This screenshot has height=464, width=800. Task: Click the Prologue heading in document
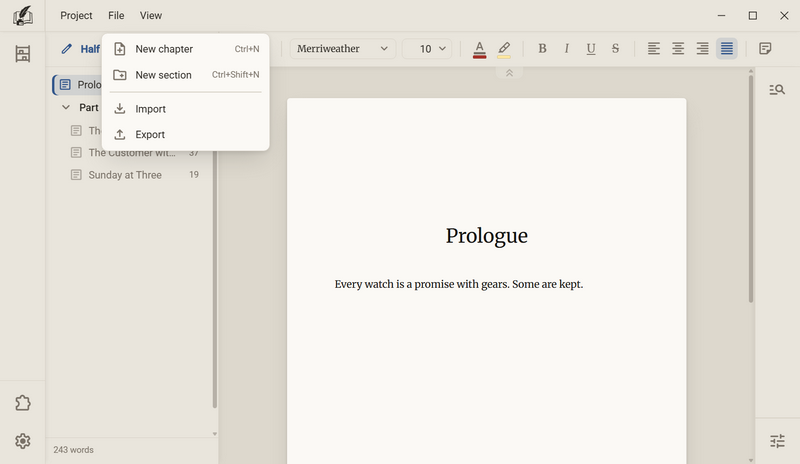pos(487,236)
